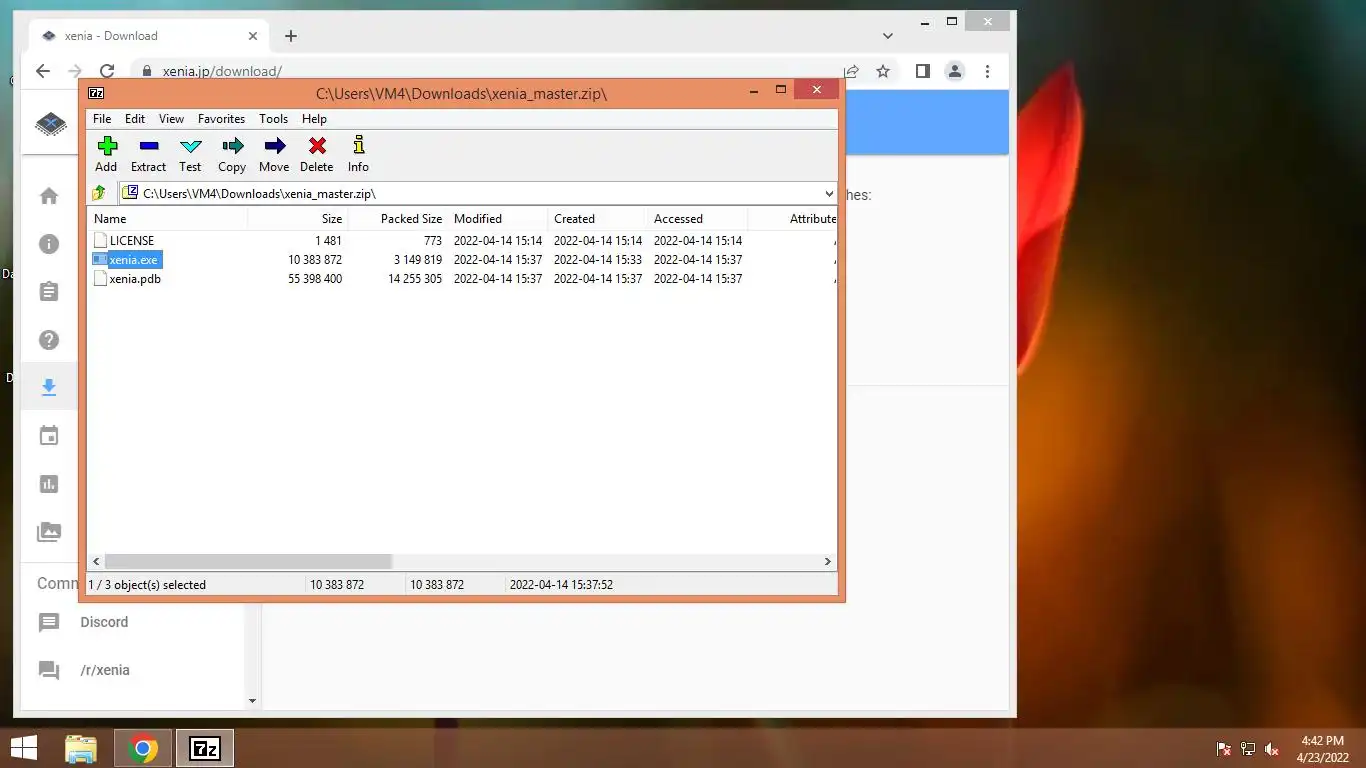The height and width of the screenshot is (768, 1366).
Task: Sort by Created column header
Action: (597, 218)
